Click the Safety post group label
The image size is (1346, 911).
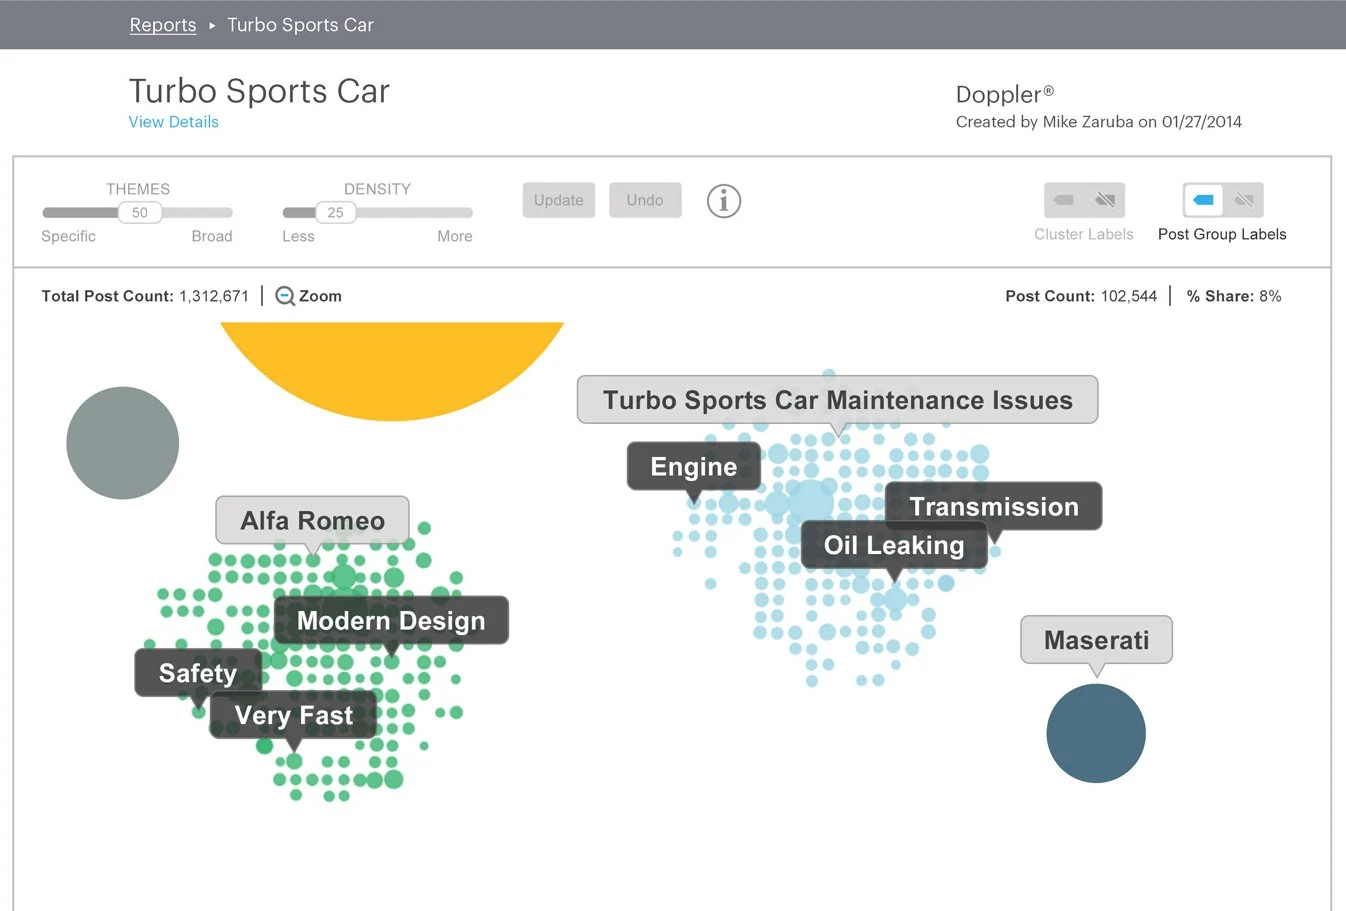198,673
